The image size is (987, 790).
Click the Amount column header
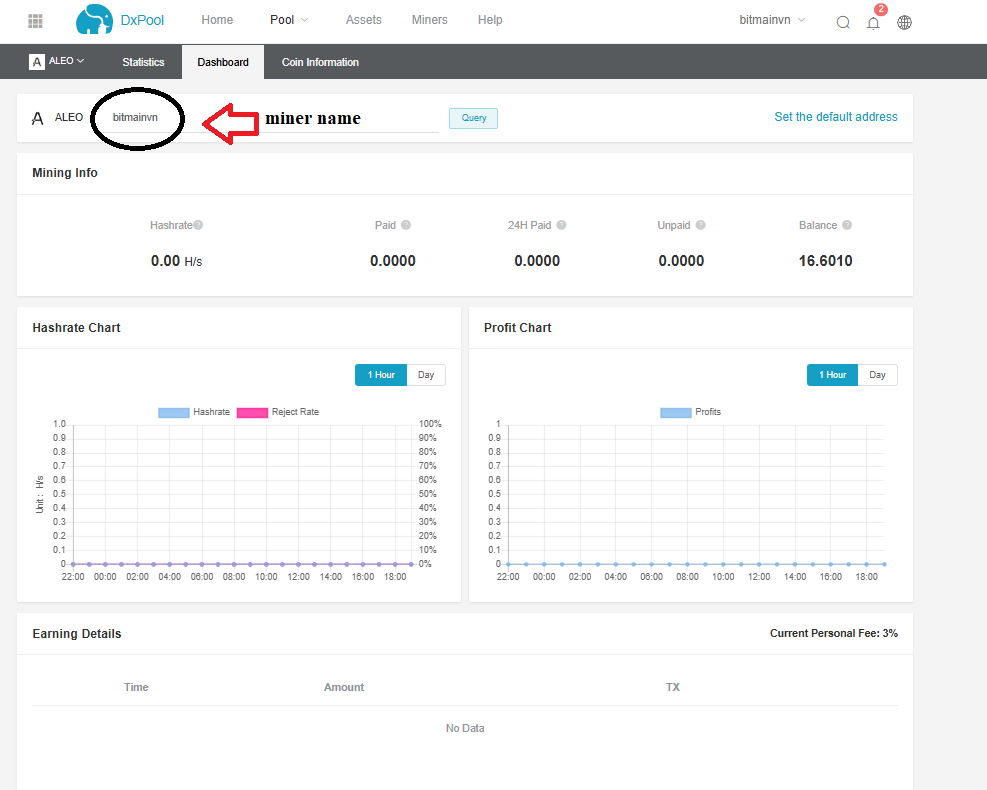pos(344,687)
